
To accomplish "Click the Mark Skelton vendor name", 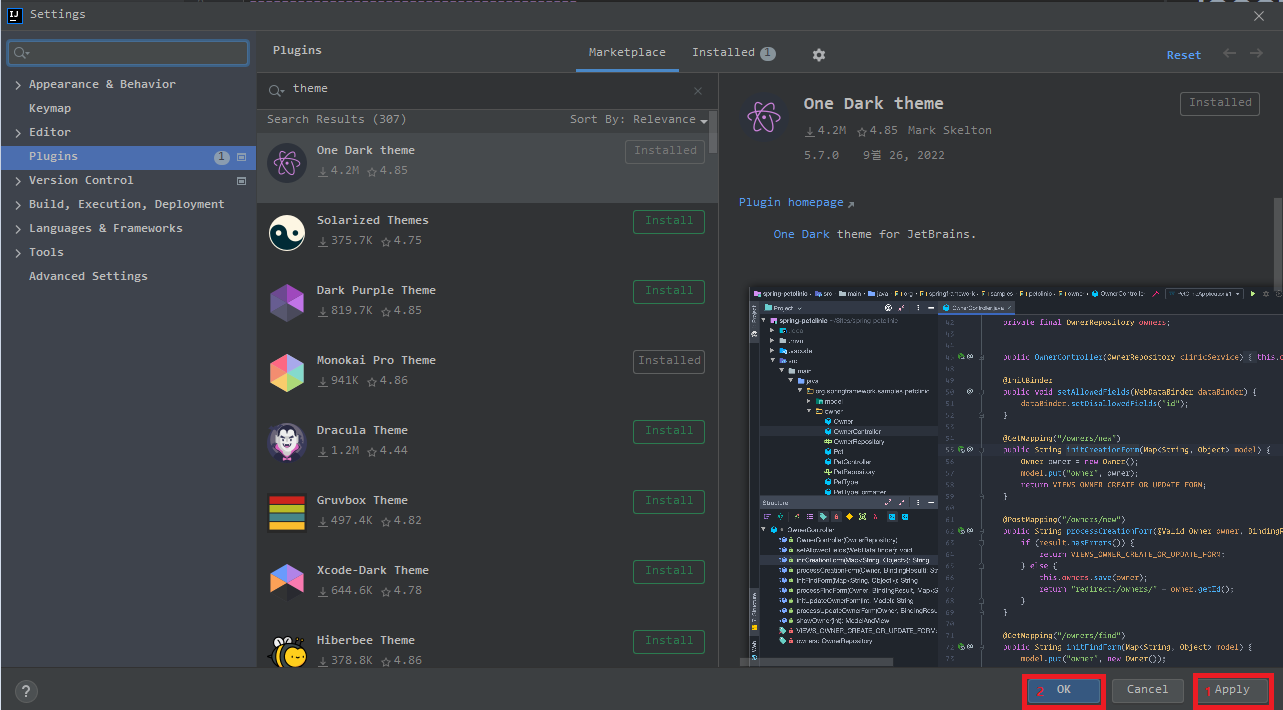I will click(950, 131).
